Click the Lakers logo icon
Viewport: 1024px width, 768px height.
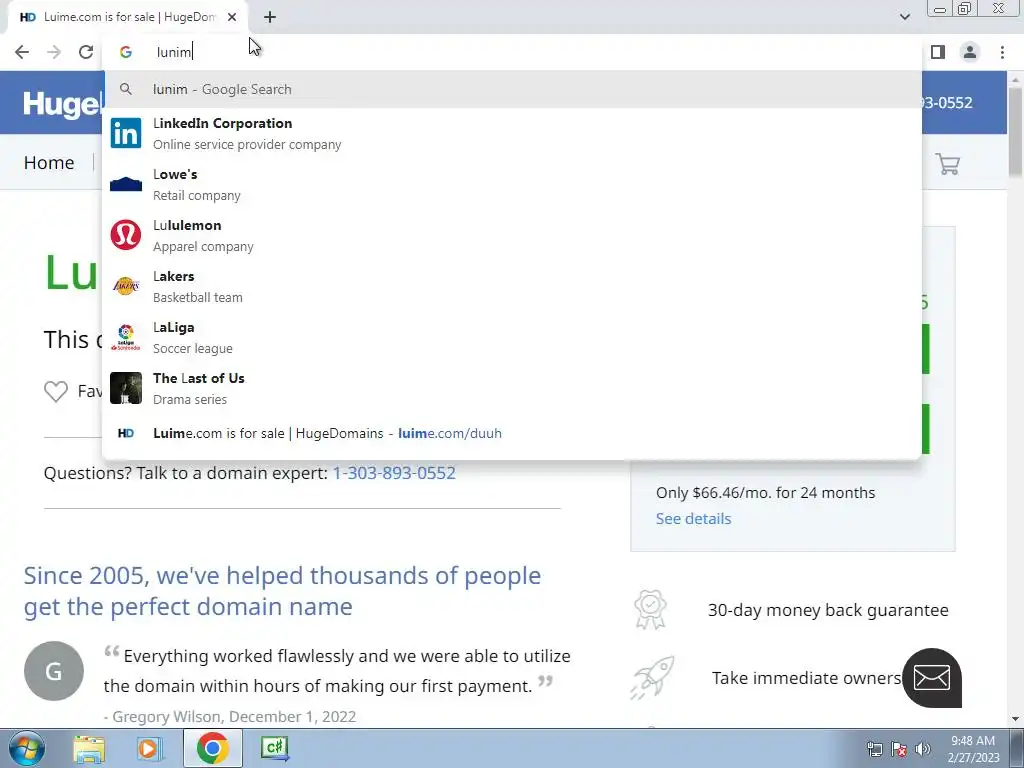(x=126, y=286)
